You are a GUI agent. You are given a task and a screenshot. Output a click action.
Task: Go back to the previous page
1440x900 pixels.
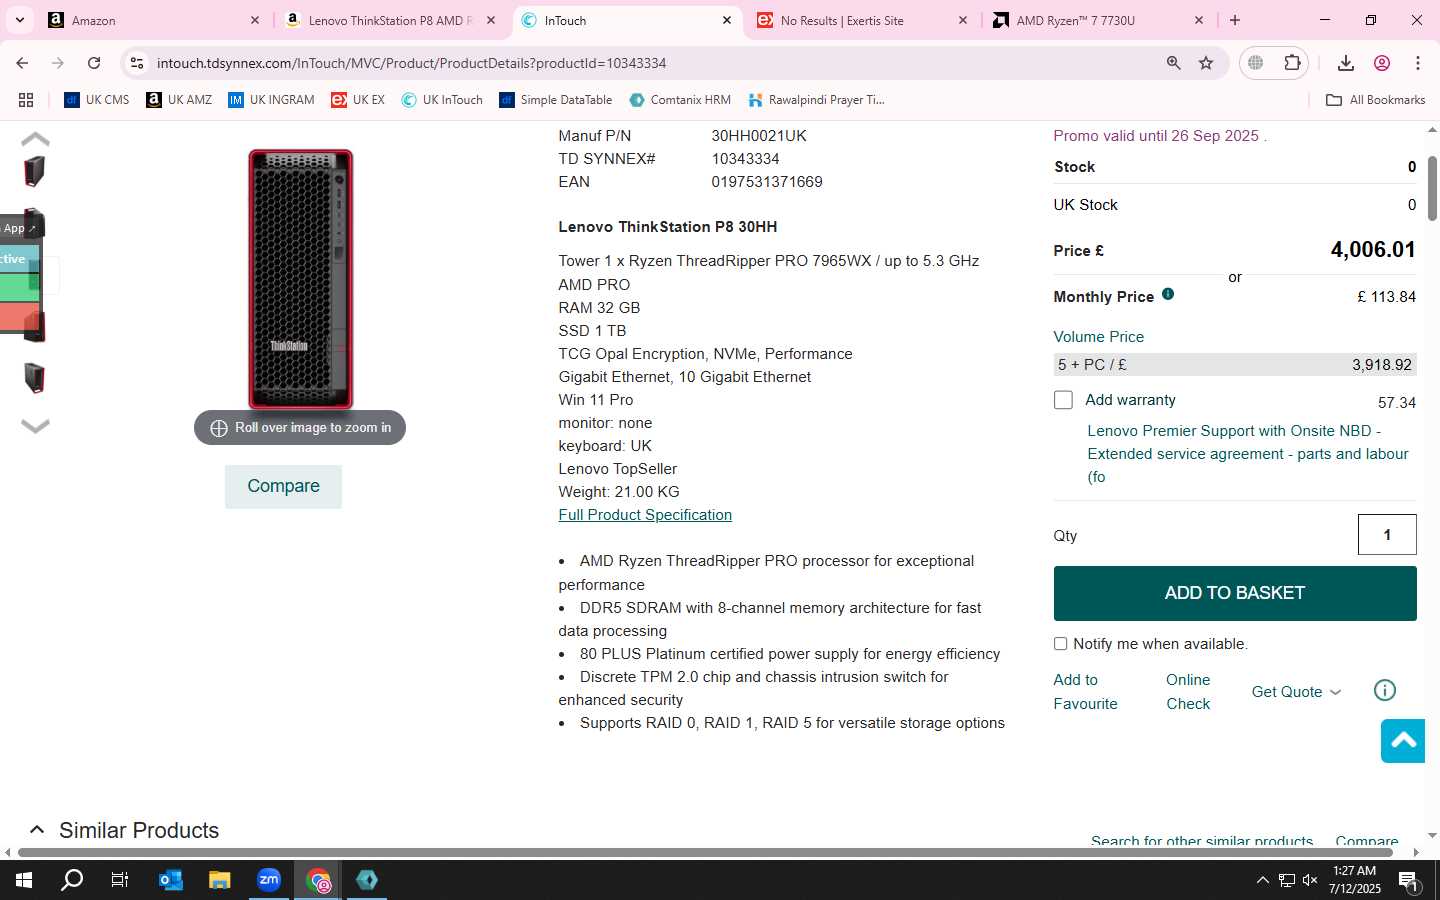22,63
